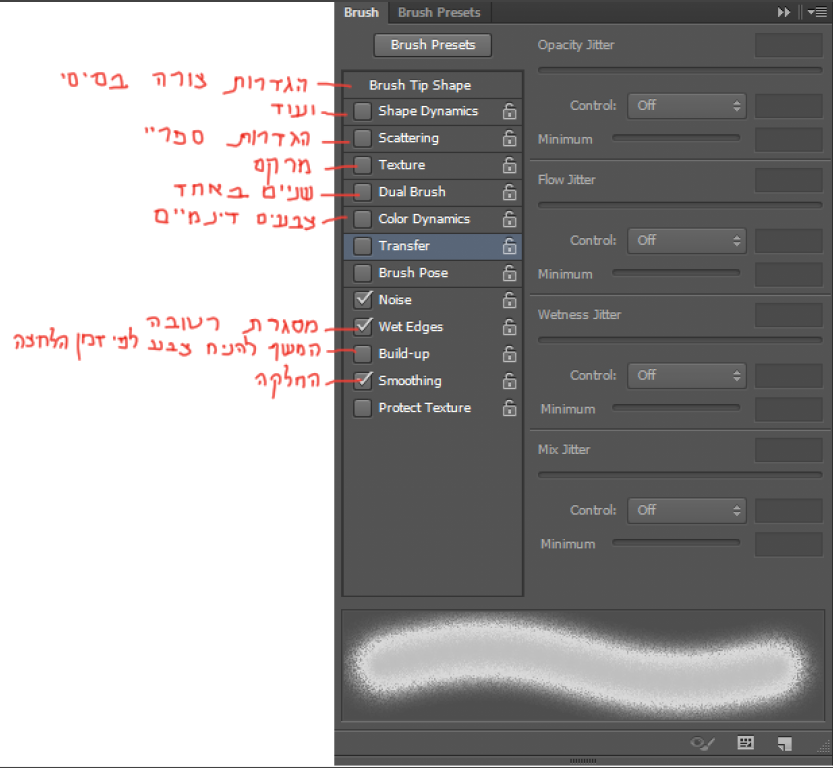Enable the Build-up checkbox

(362, 354)
